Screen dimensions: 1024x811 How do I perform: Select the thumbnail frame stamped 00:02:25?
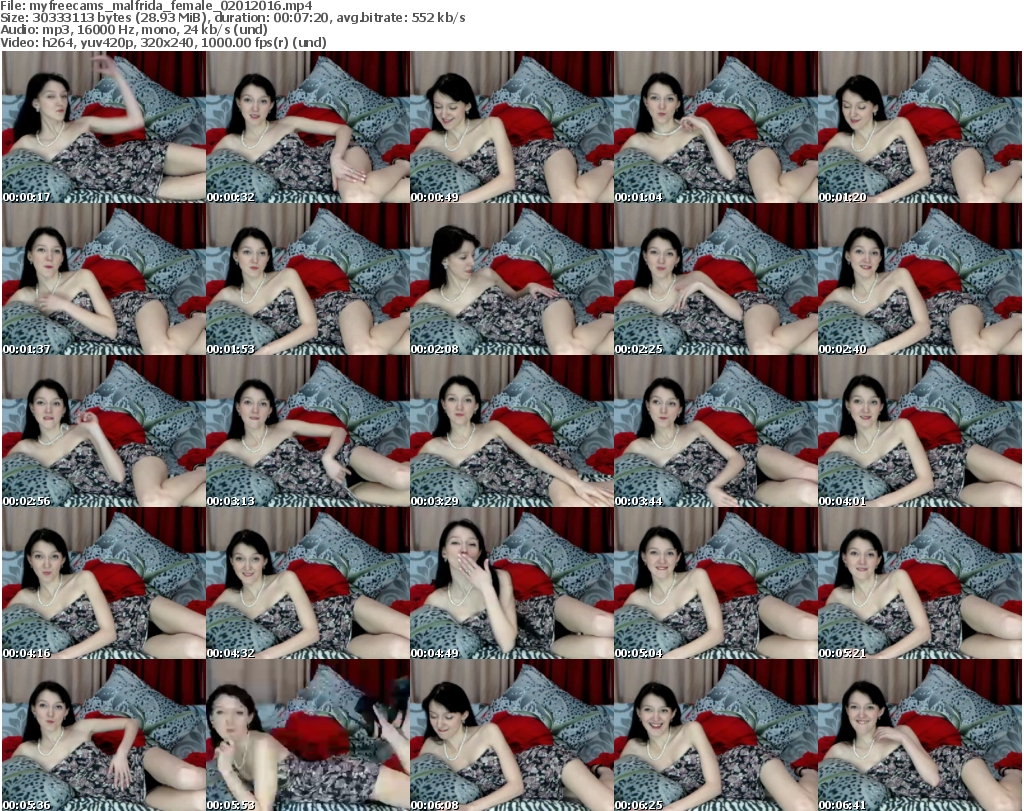[x=716, y=279]
